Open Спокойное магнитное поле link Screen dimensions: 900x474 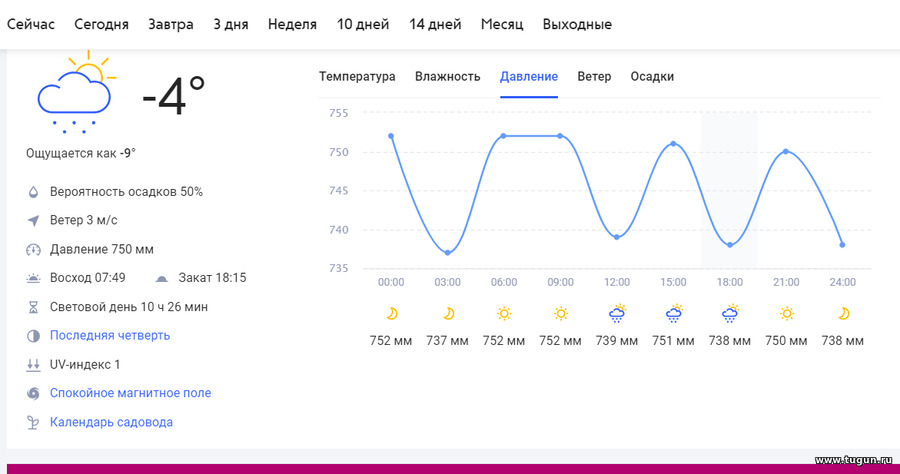130,393
